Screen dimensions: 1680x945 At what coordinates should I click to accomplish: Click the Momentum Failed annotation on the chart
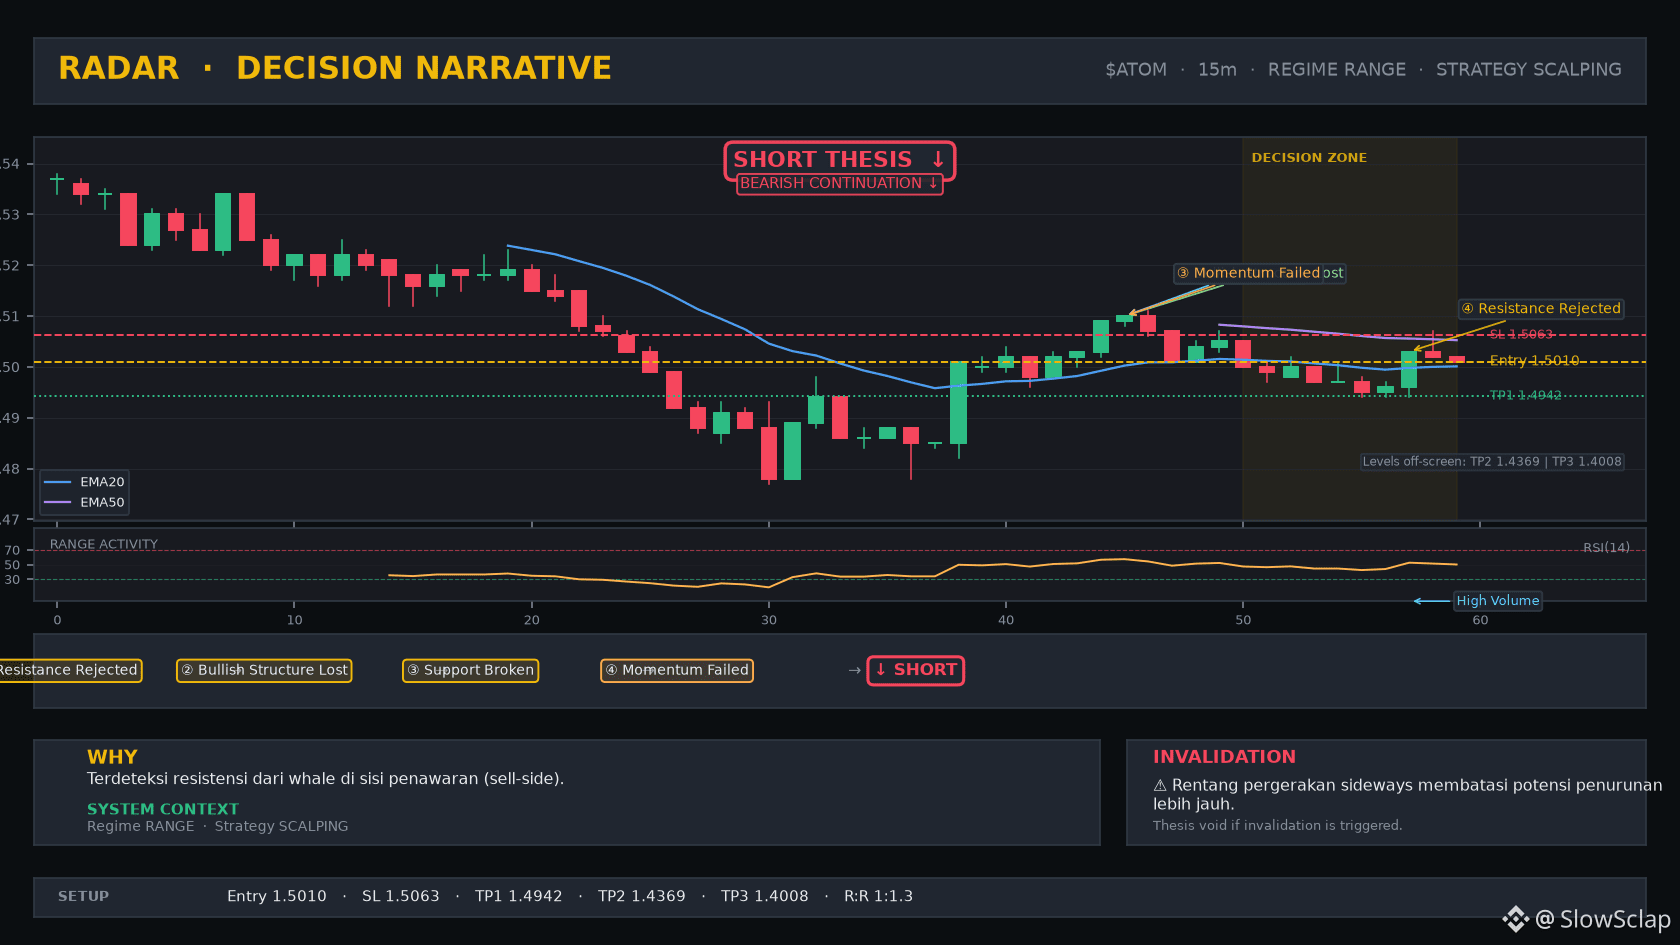[1248, 273]
